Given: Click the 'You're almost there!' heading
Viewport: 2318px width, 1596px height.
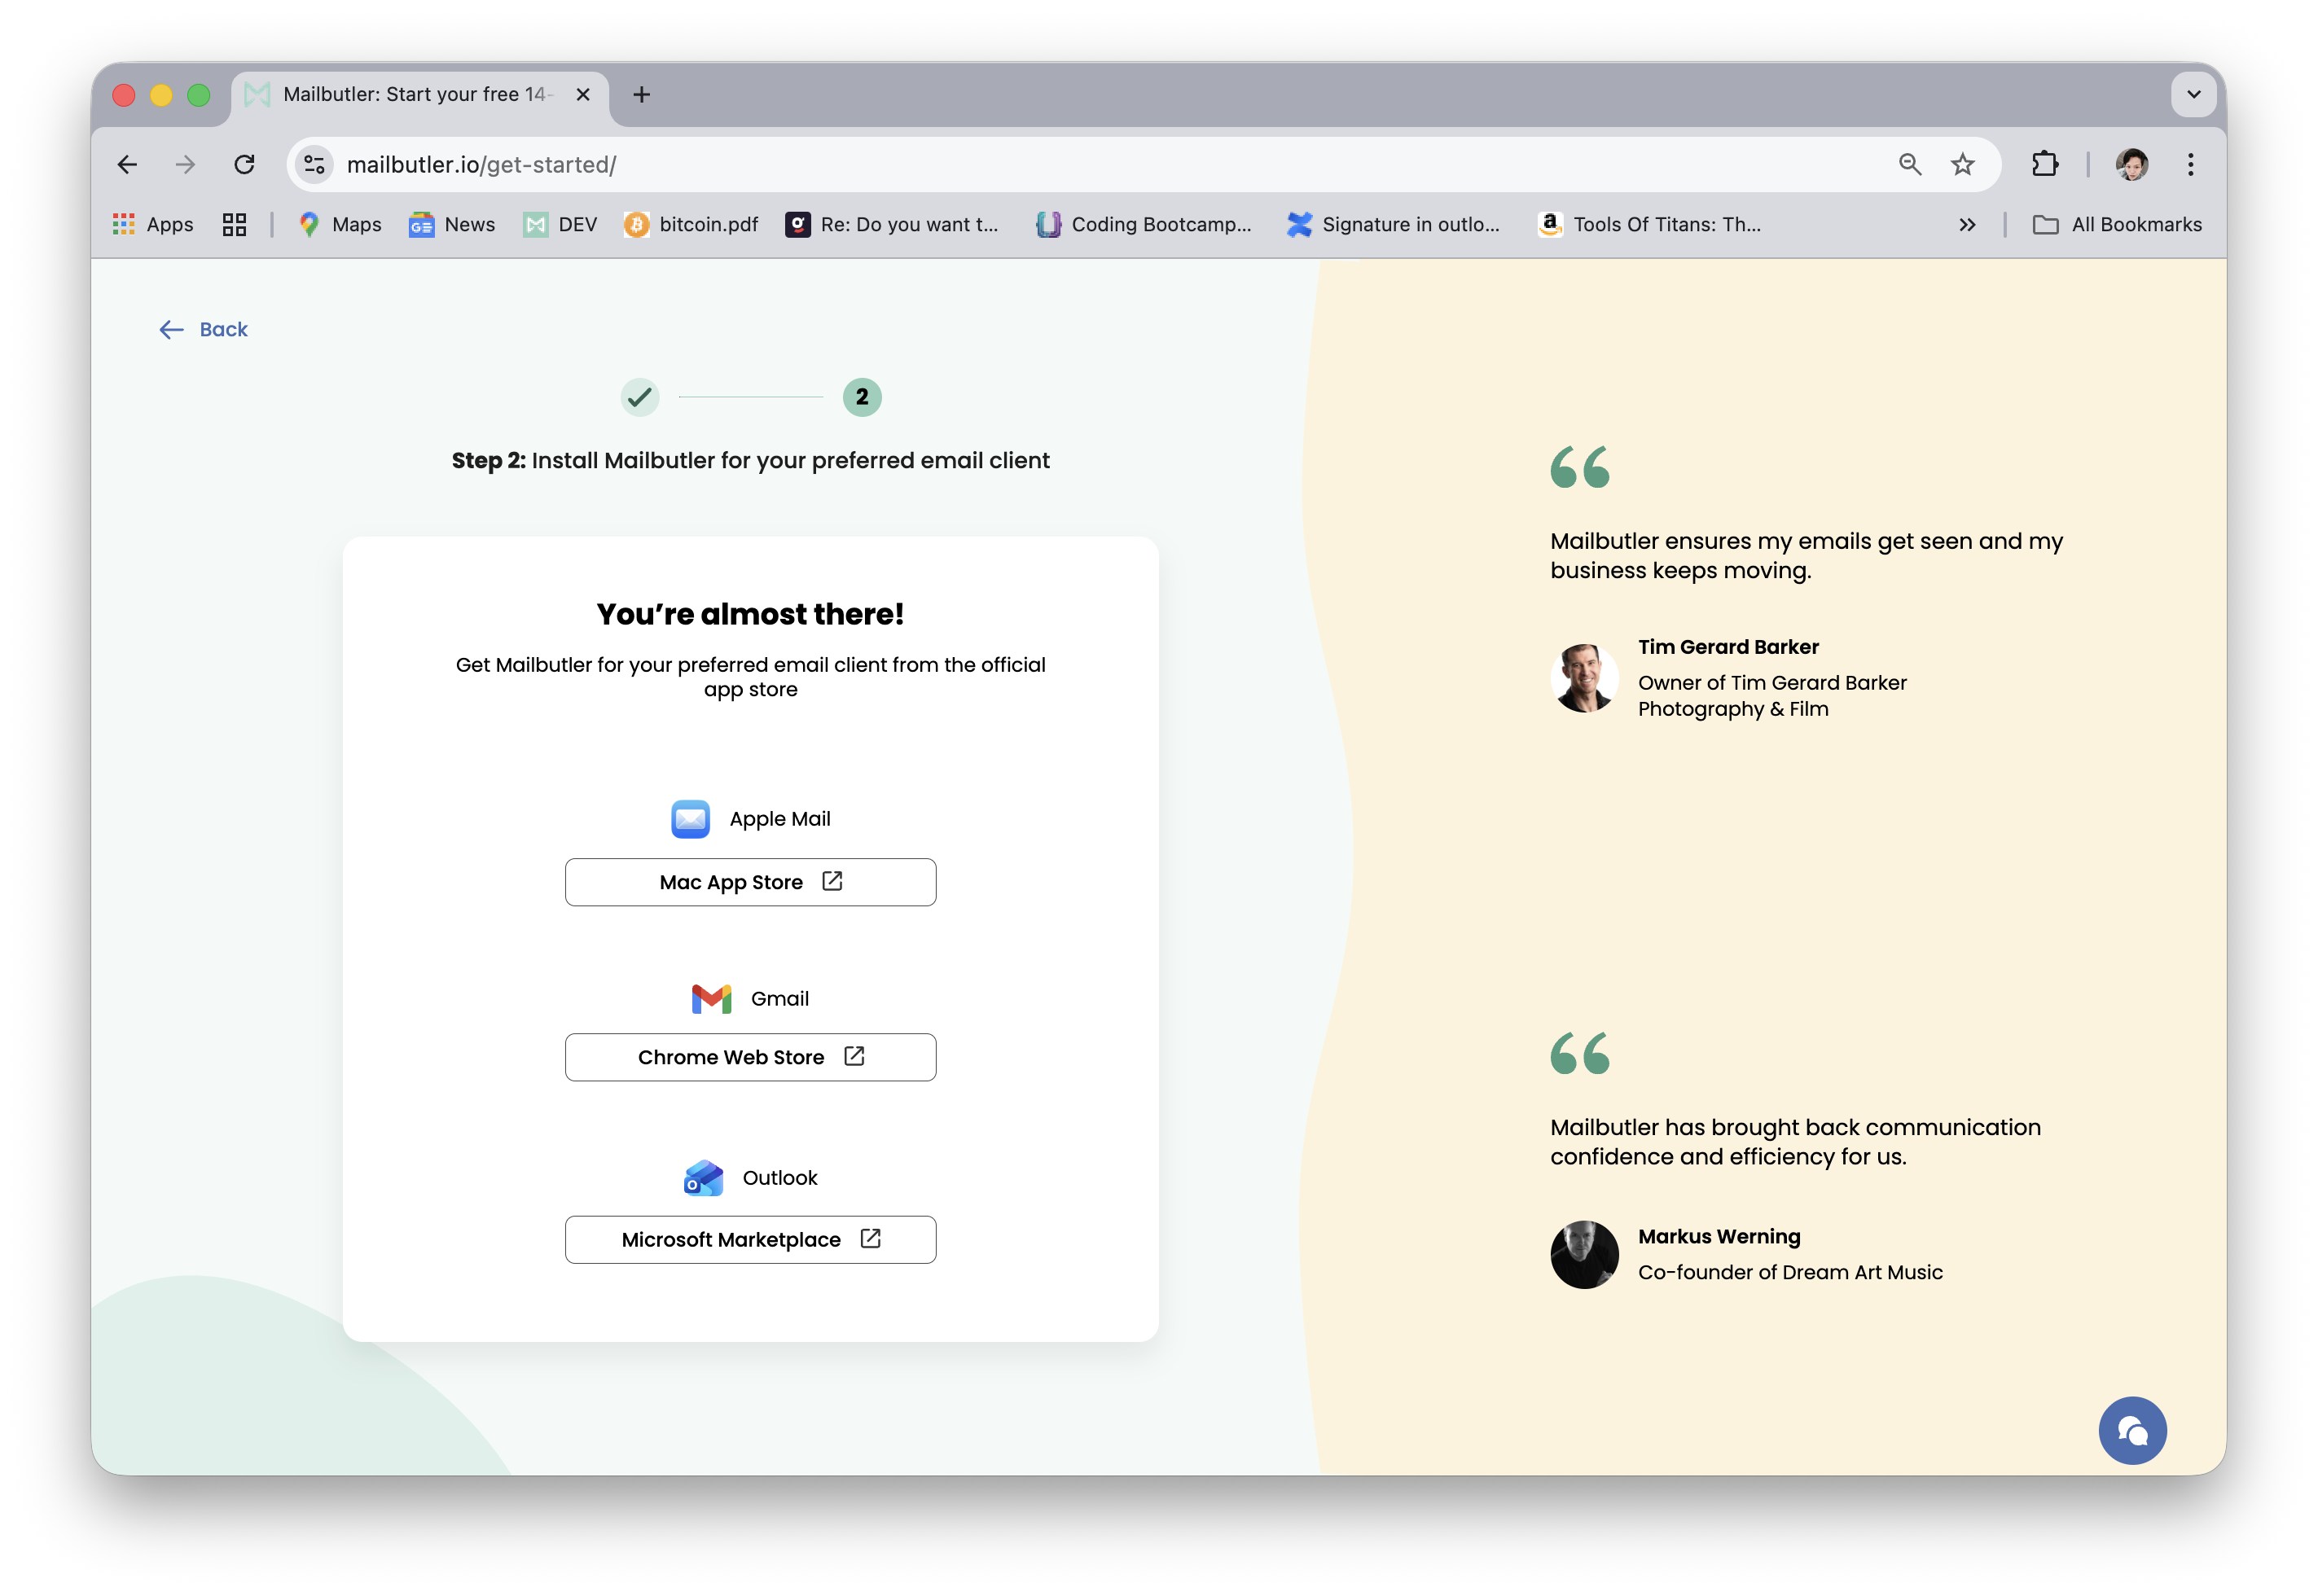Looking at the screenshot, I should click(750, 614).
